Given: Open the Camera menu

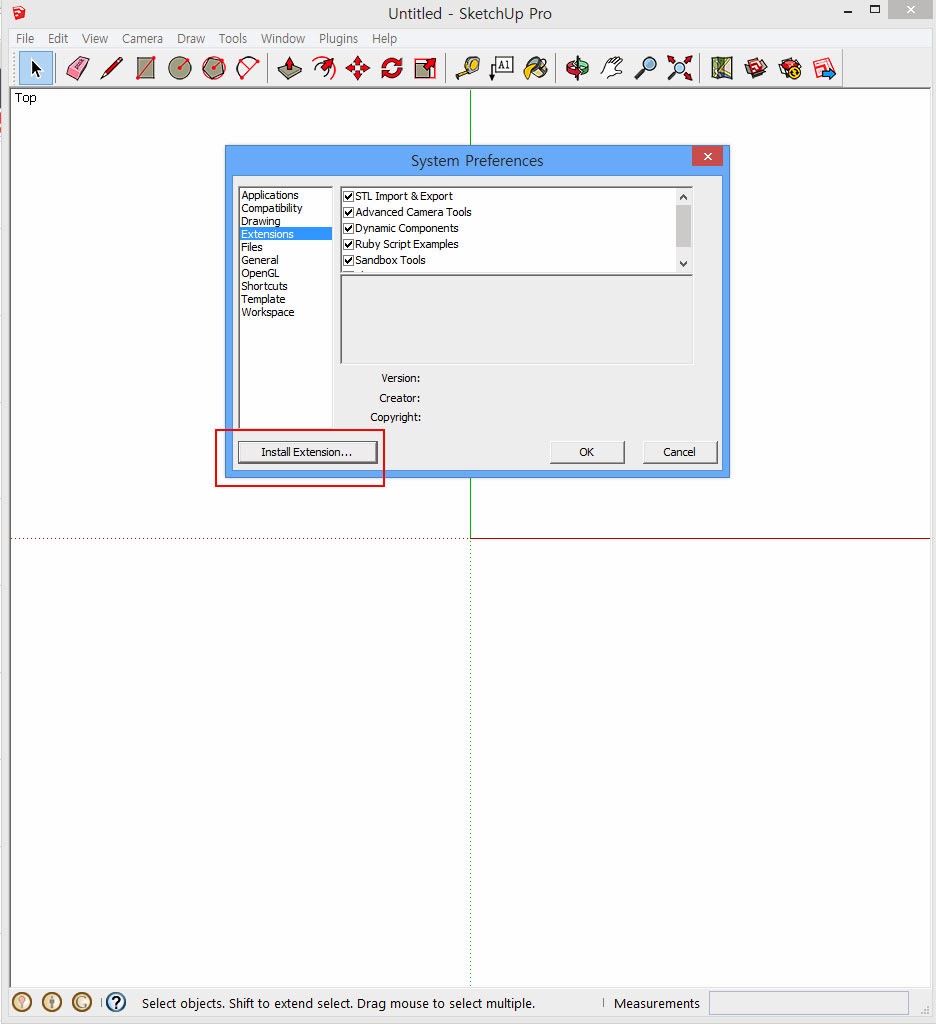Looking at the screenshot, I should (x=142, y=39).
